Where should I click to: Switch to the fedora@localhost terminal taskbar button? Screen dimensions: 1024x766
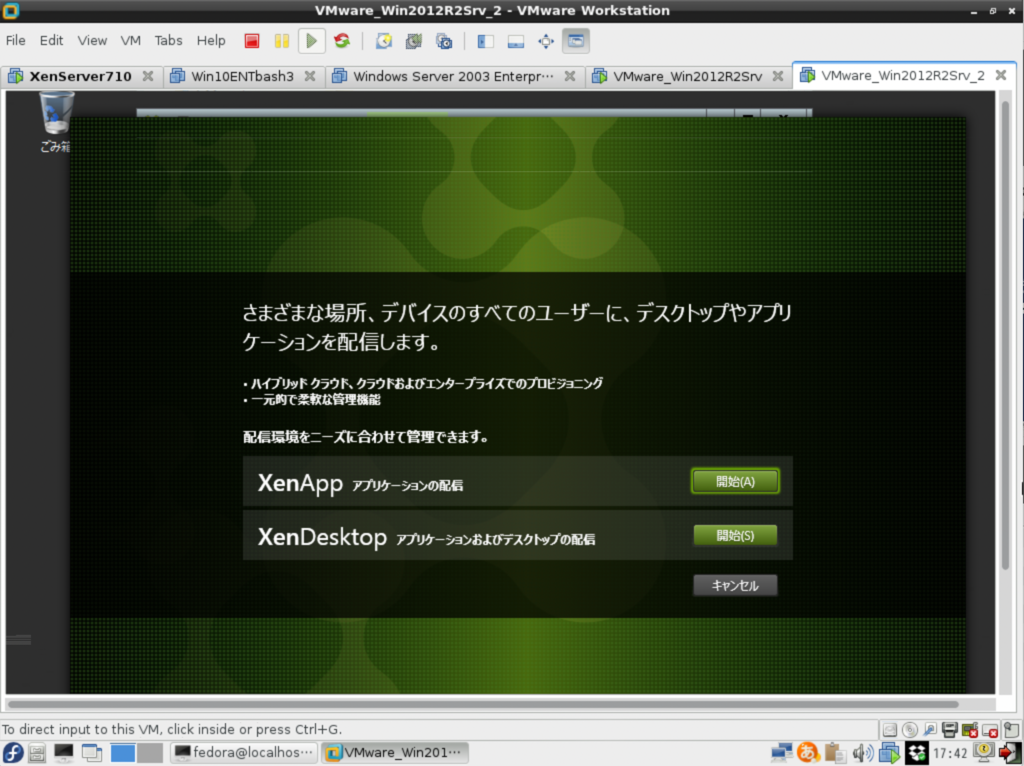[244, 753]
